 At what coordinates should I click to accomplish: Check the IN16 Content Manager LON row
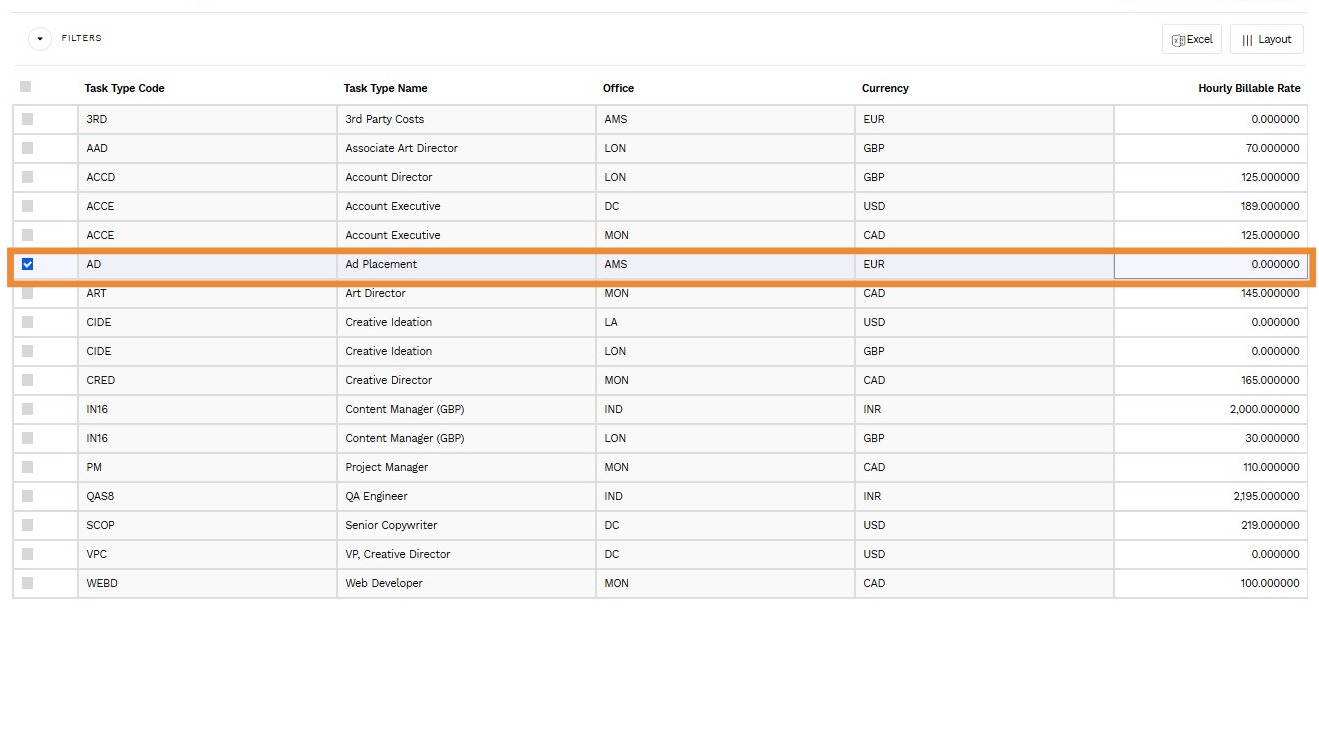[27, 438]
